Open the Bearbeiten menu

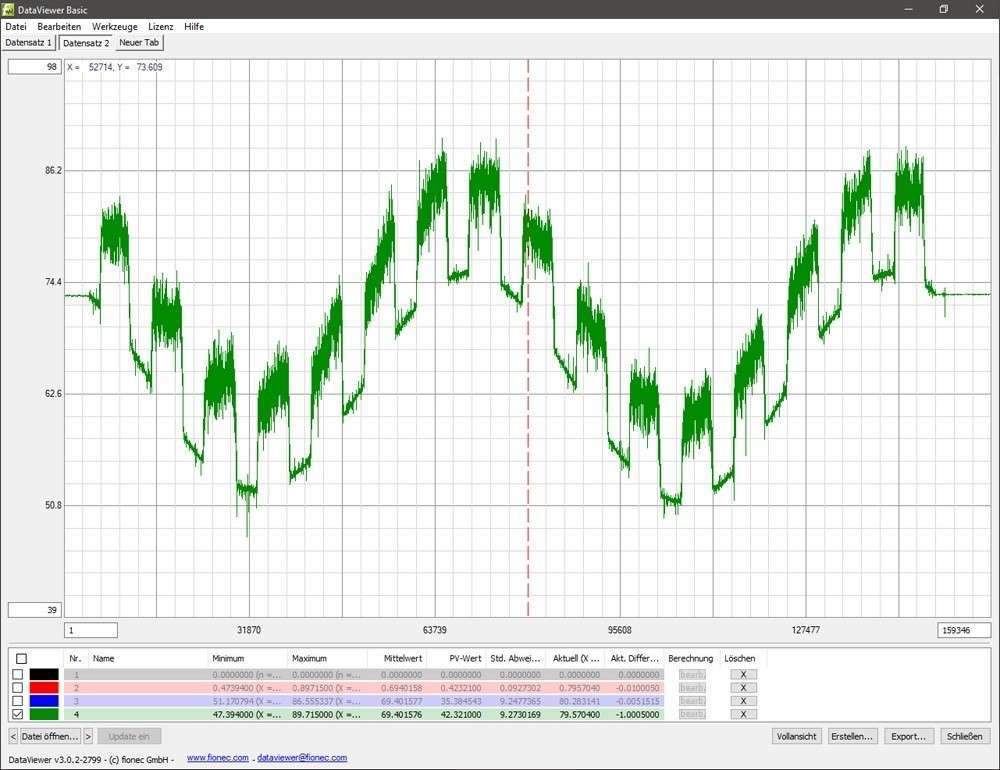(x=59, y=26)
